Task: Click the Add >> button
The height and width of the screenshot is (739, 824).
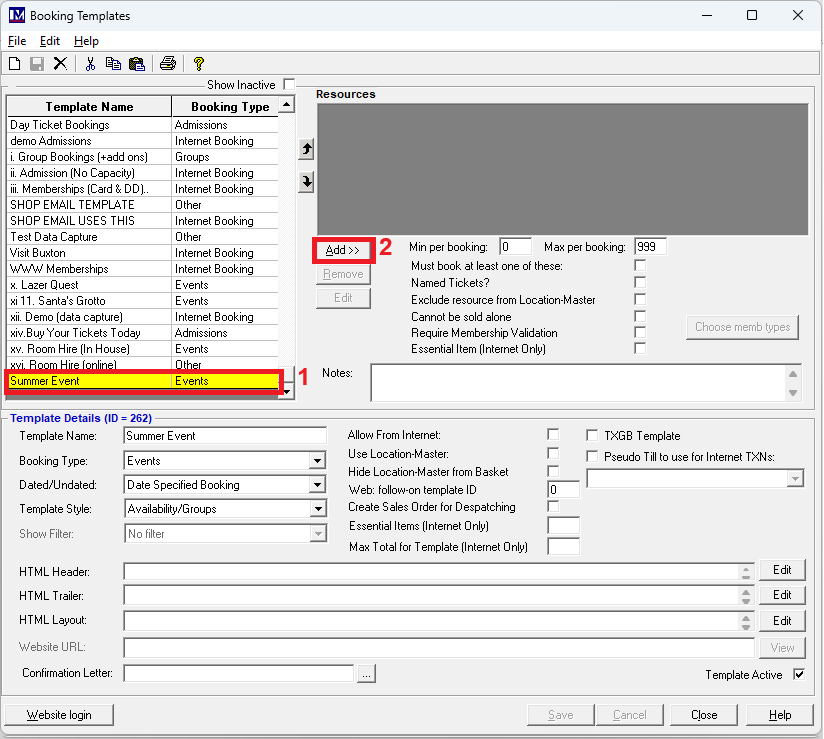Action: [342, 249]
